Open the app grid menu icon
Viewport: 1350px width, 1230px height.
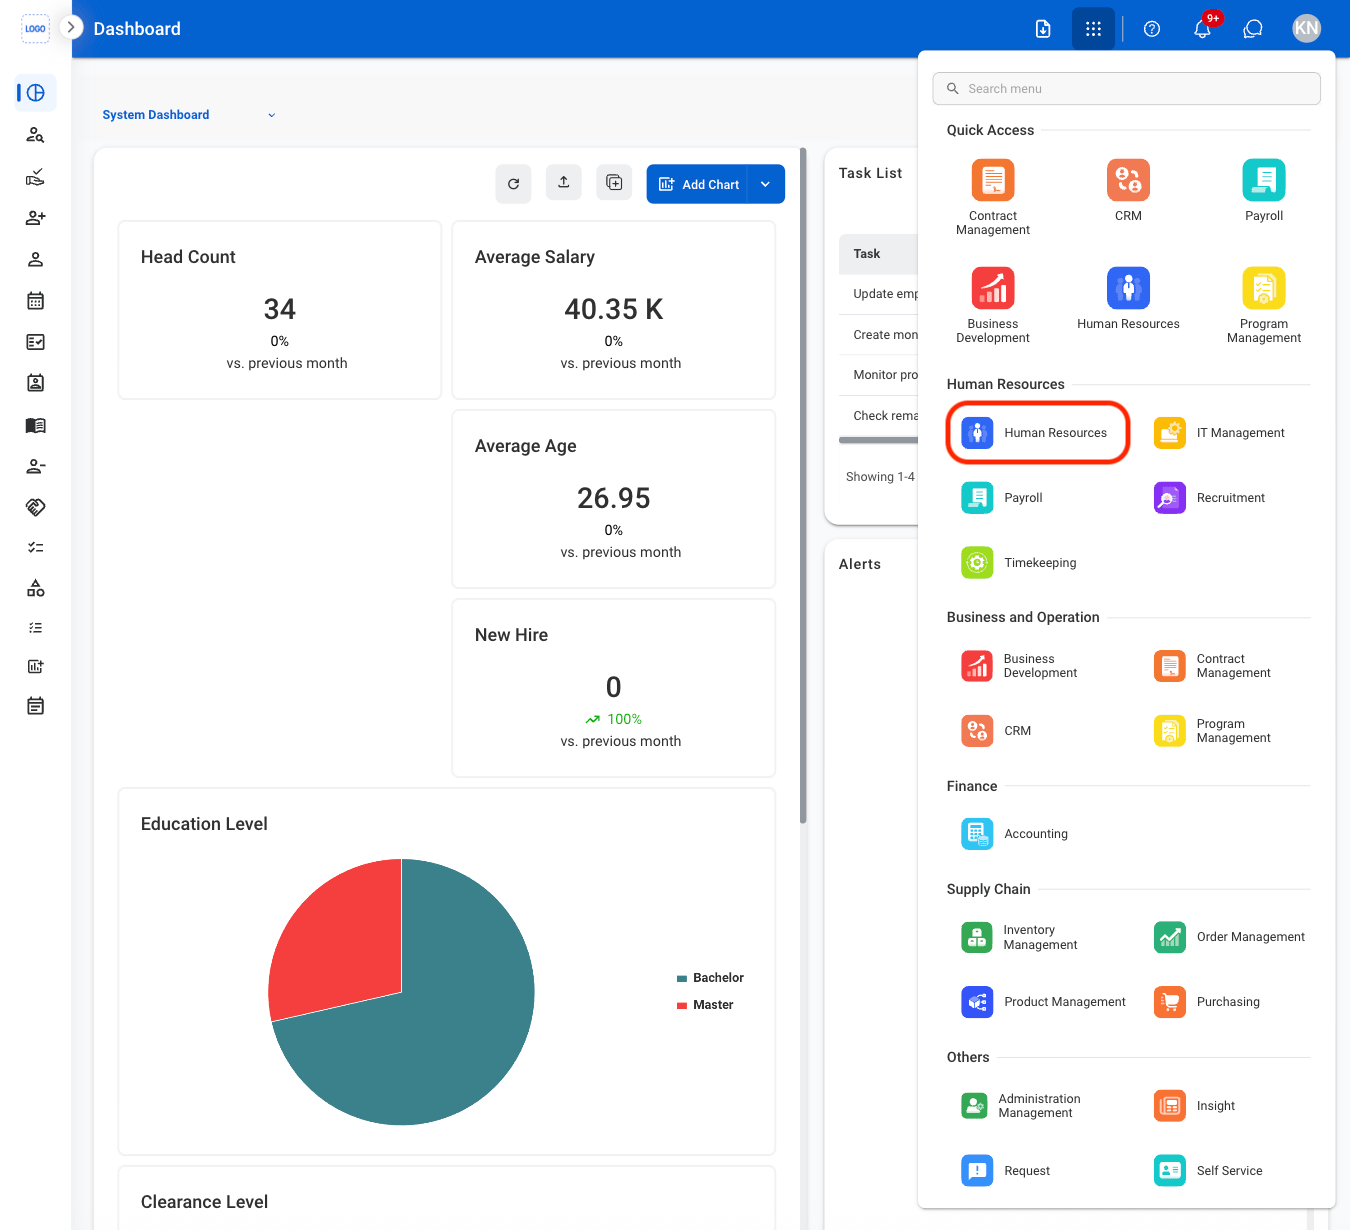(x=1093, y=29)
